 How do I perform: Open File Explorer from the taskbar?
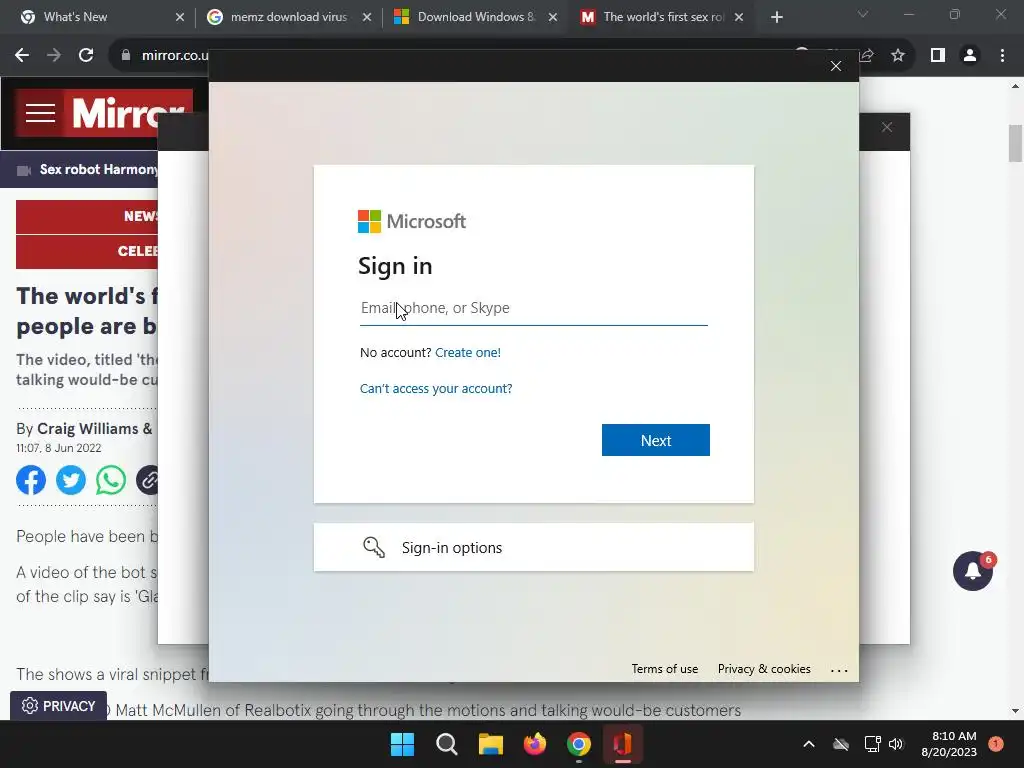tap(490, 744)
